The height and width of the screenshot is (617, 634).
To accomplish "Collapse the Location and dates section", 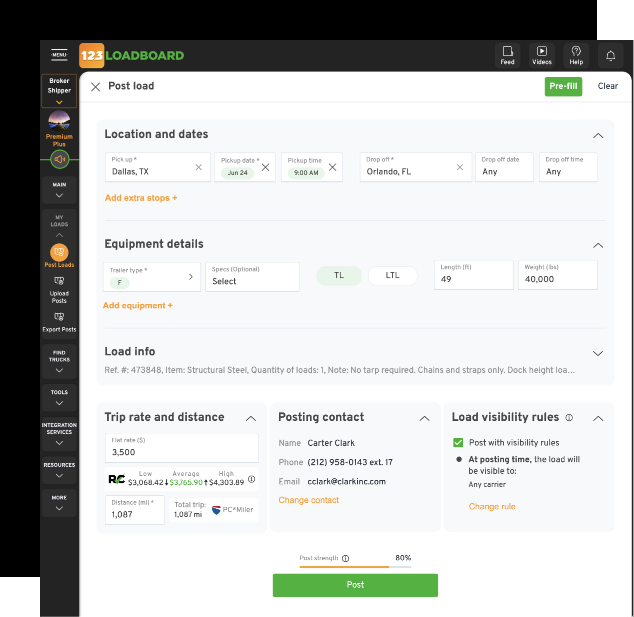I will (x=598, y=135).
